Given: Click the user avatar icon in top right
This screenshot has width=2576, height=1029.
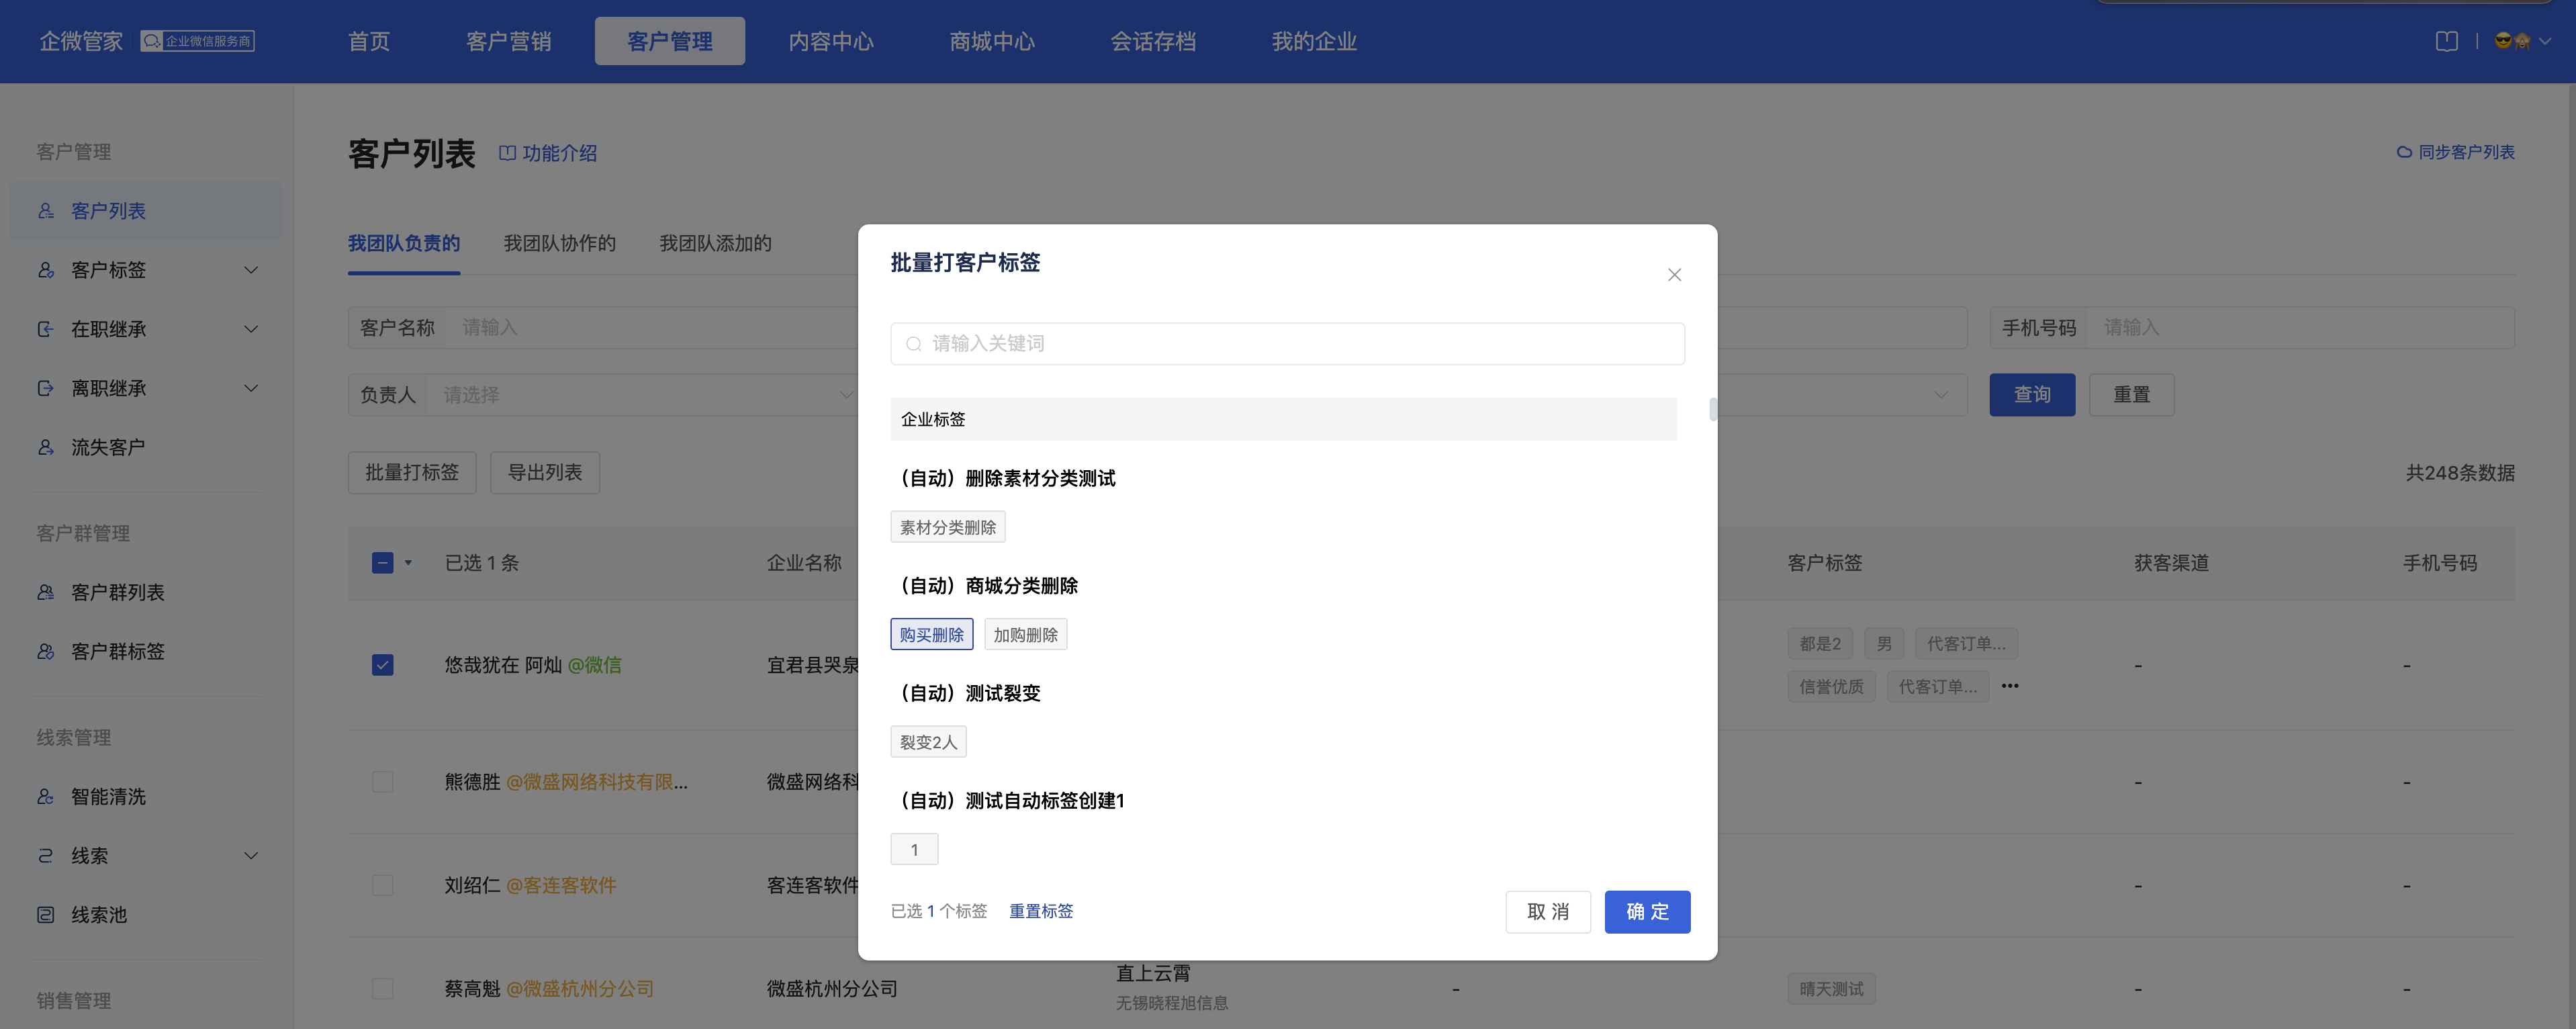Looking at the screenshot, I should [x=2512, y=41].
